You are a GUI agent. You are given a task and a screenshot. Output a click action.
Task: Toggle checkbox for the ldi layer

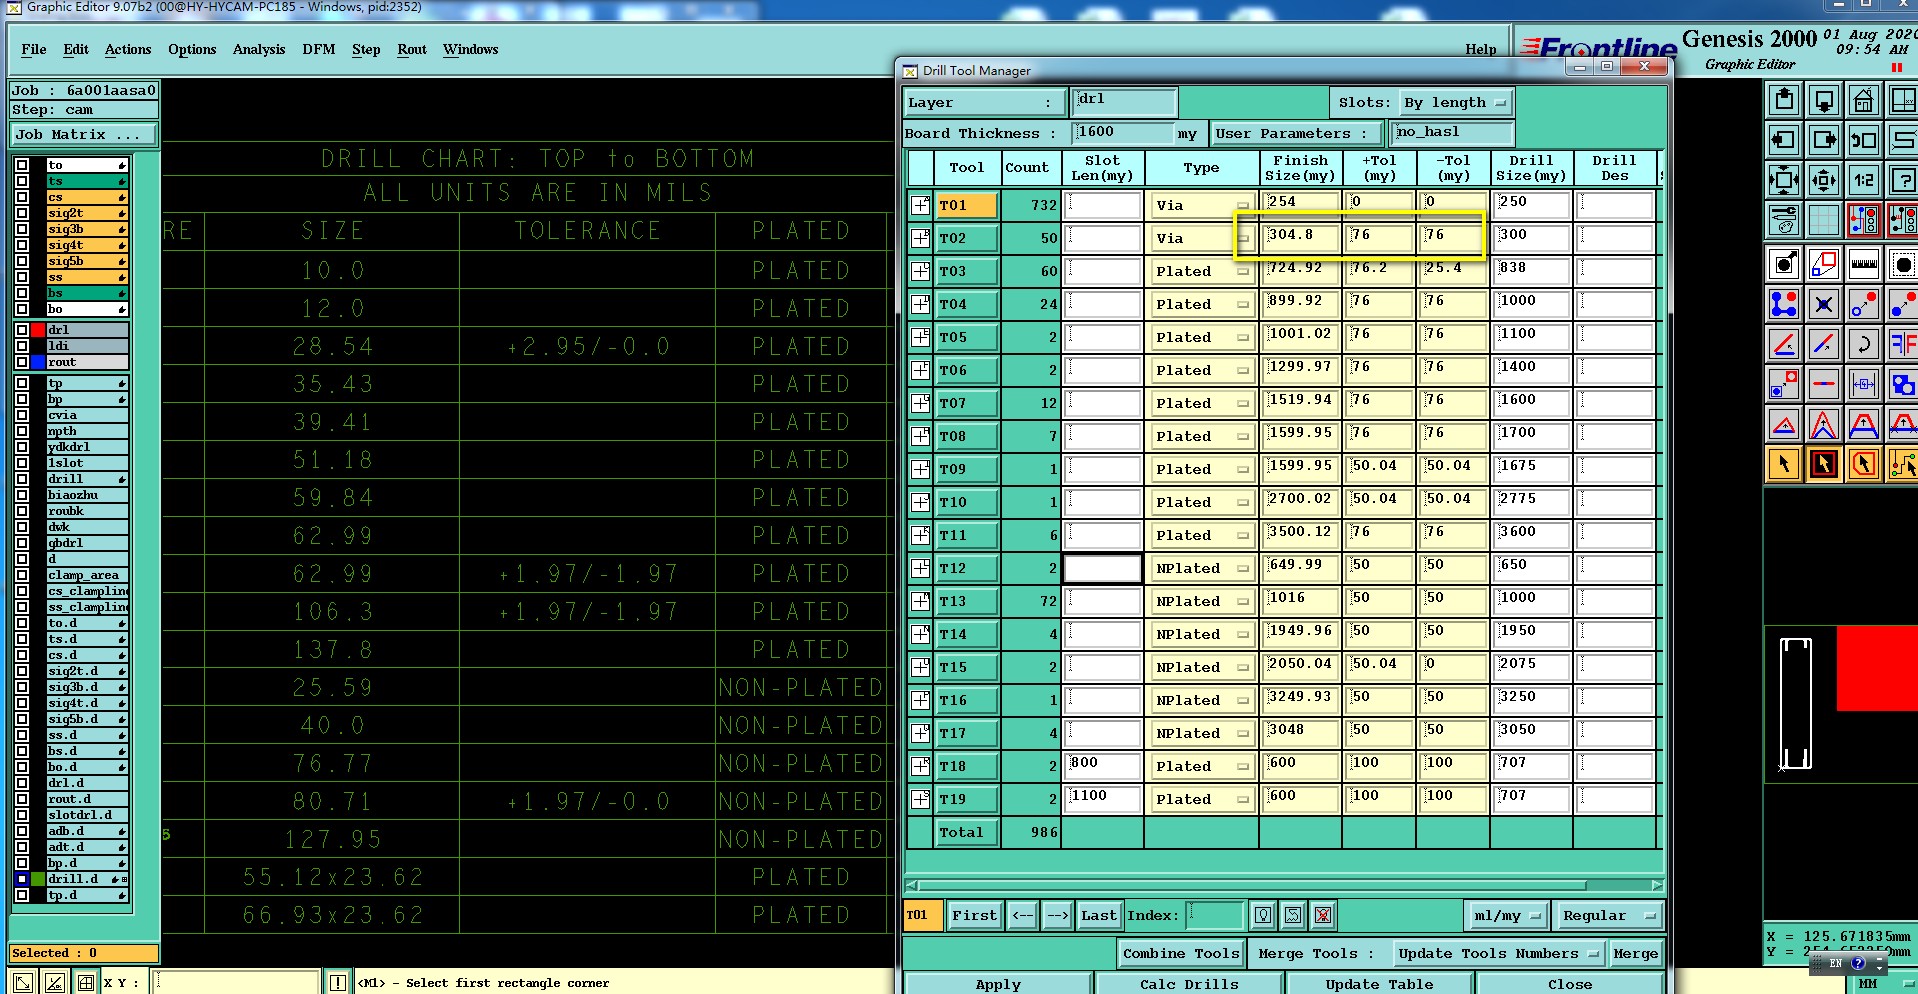click(22, 346)
